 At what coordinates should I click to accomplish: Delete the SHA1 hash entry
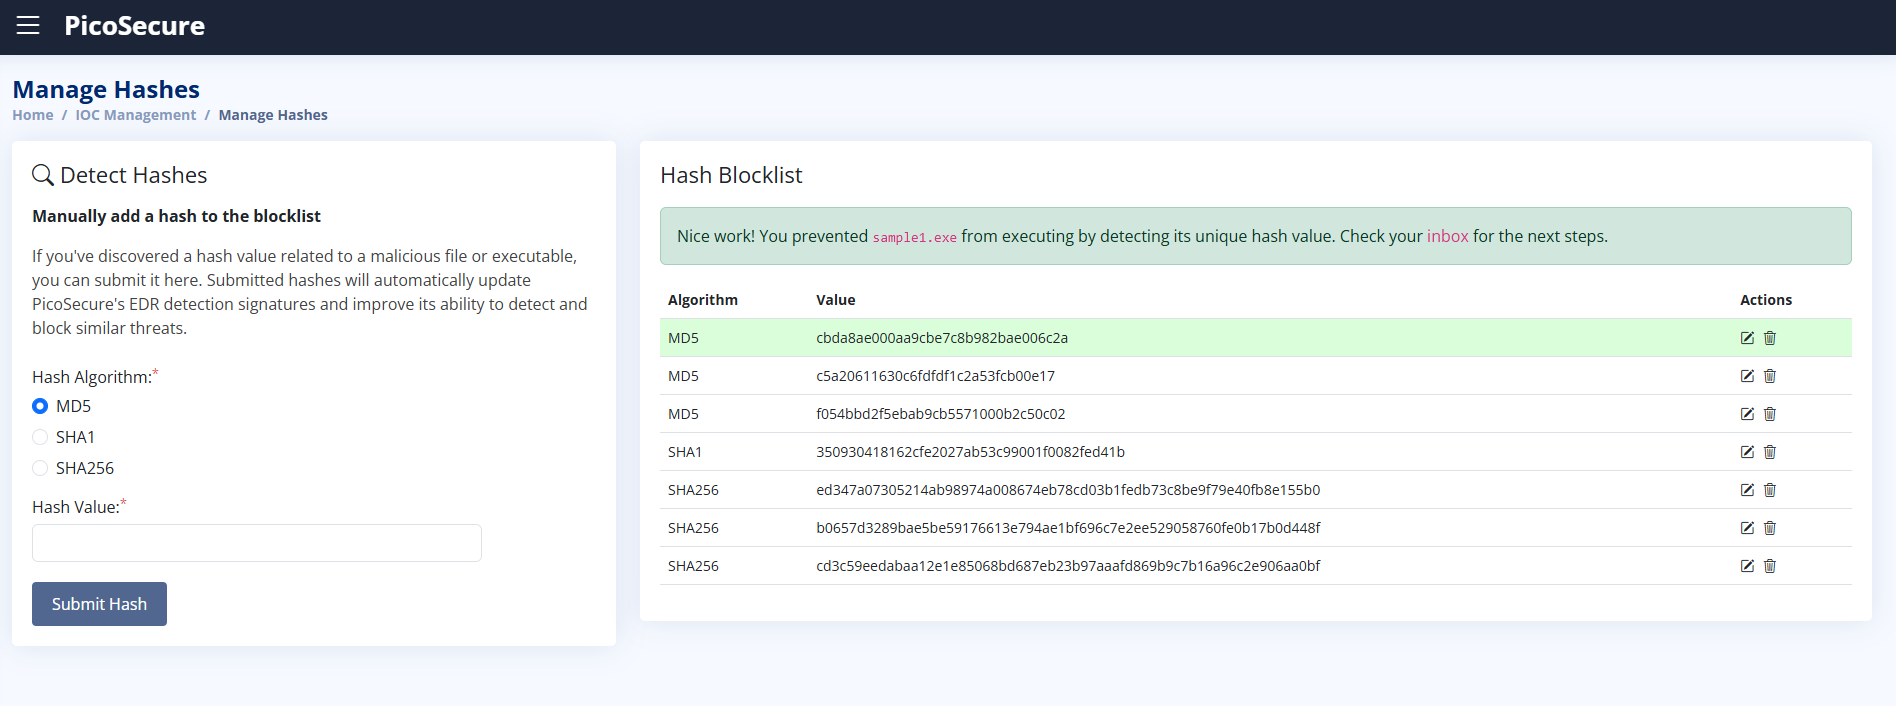[1770, 452]
